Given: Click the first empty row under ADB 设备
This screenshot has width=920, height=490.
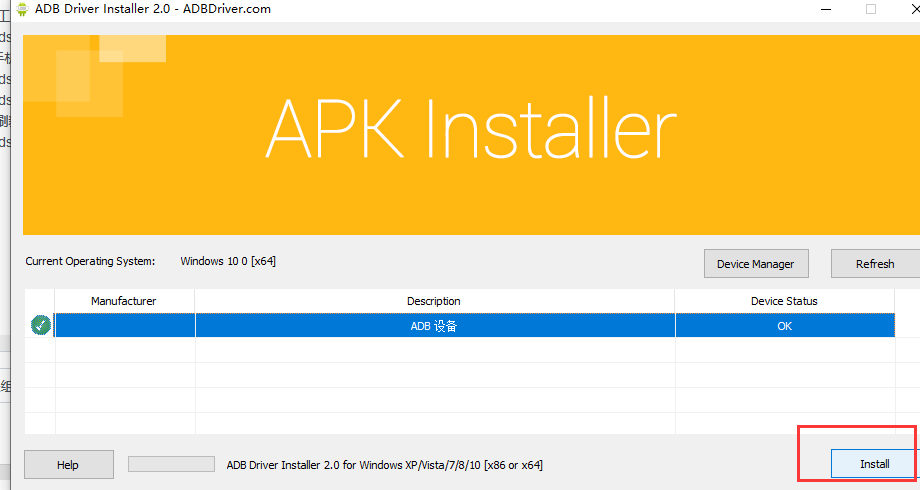Looking at the screenshot, I should (434, 350).
